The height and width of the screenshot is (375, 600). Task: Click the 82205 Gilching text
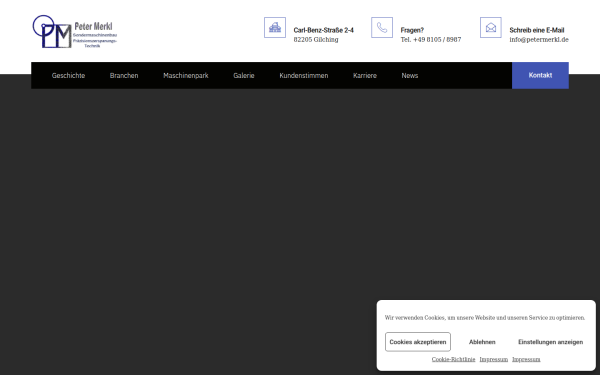point(316,39)
